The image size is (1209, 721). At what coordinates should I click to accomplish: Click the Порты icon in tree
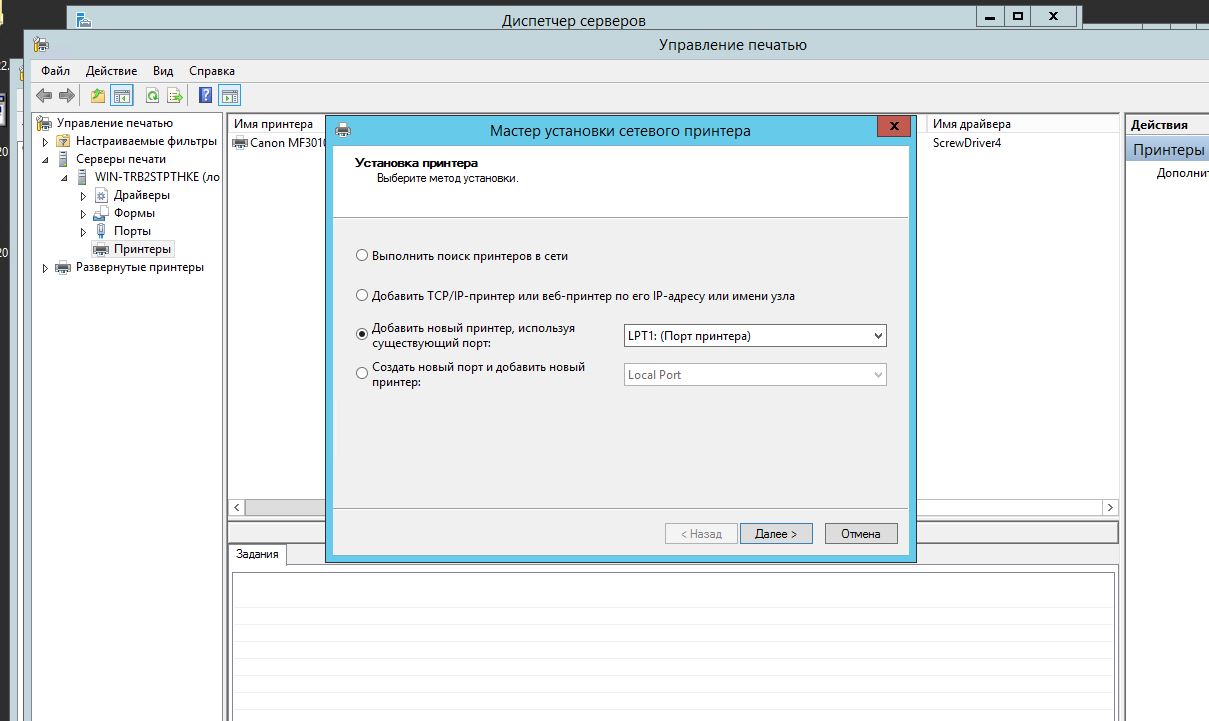pos(101,231)
